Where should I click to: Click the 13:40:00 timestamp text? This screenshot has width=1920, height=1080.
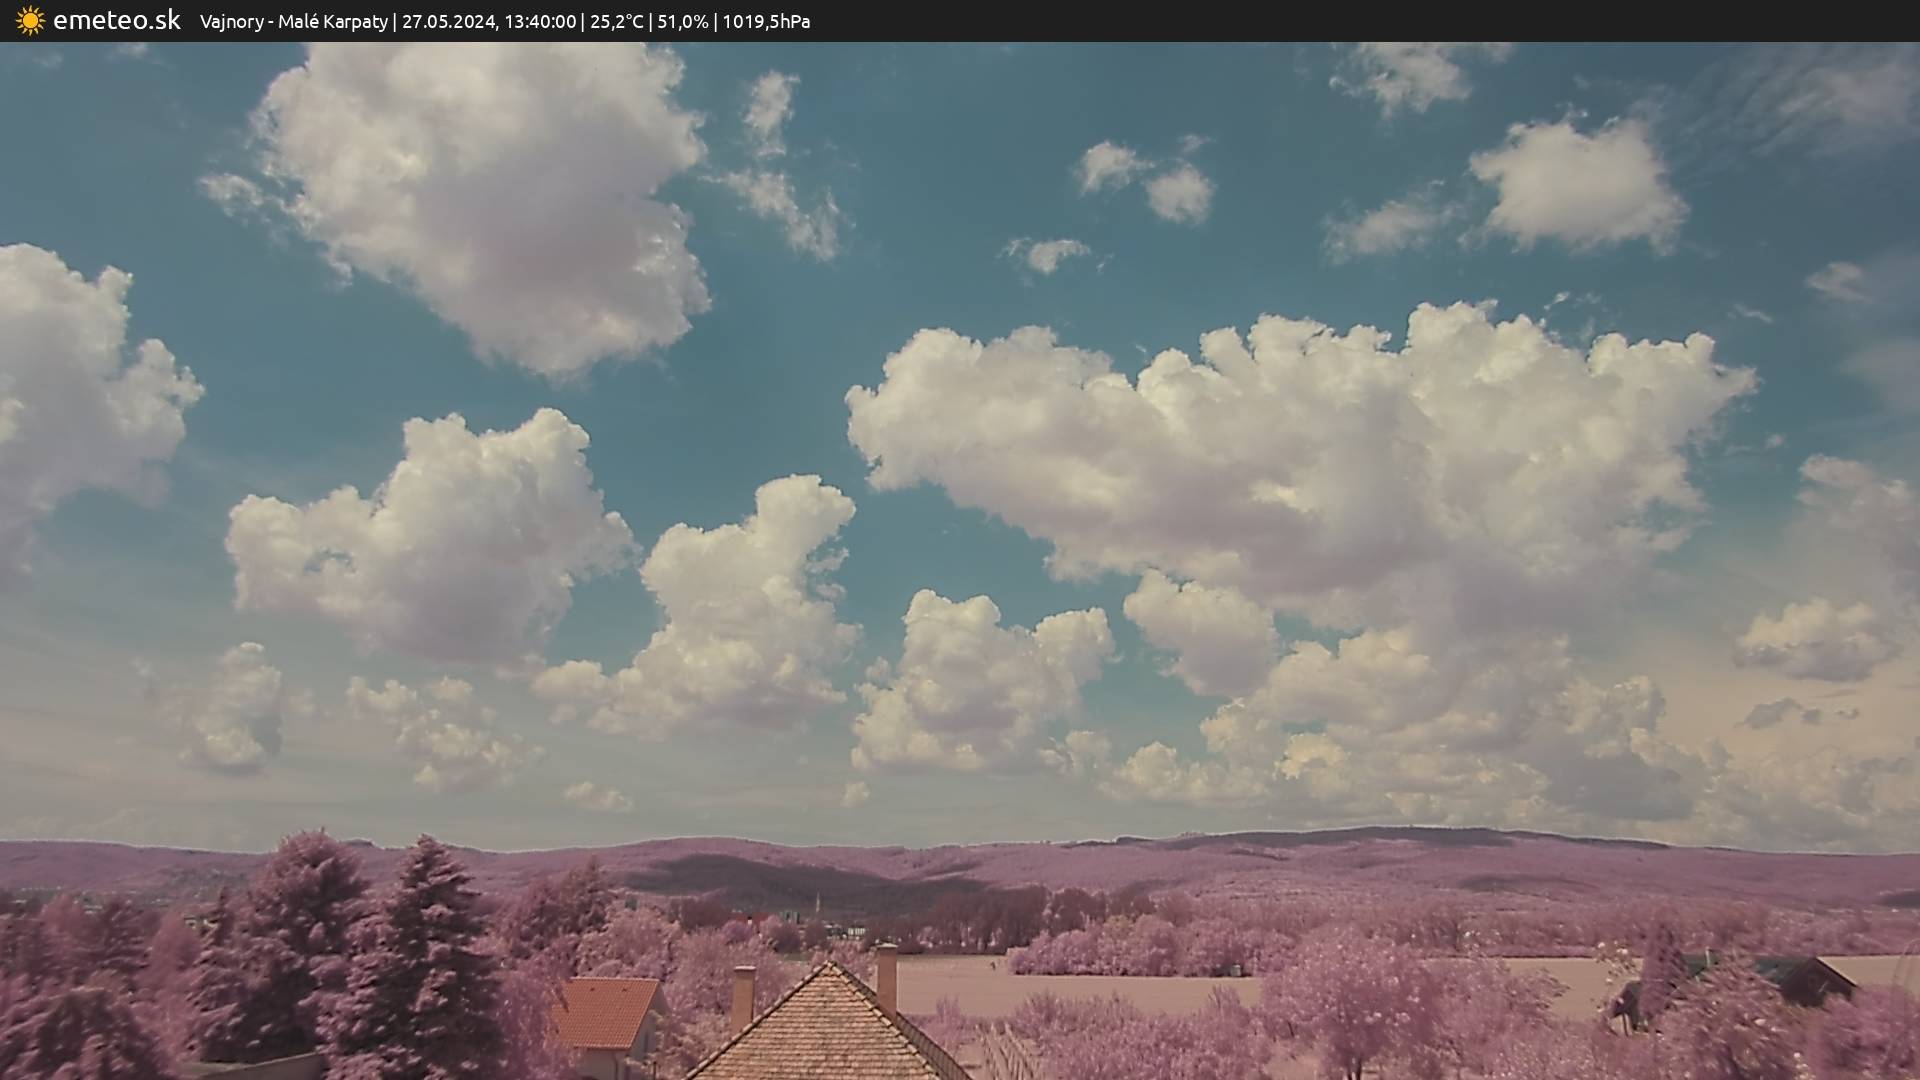pyautogui.click(x=539, y=22)
